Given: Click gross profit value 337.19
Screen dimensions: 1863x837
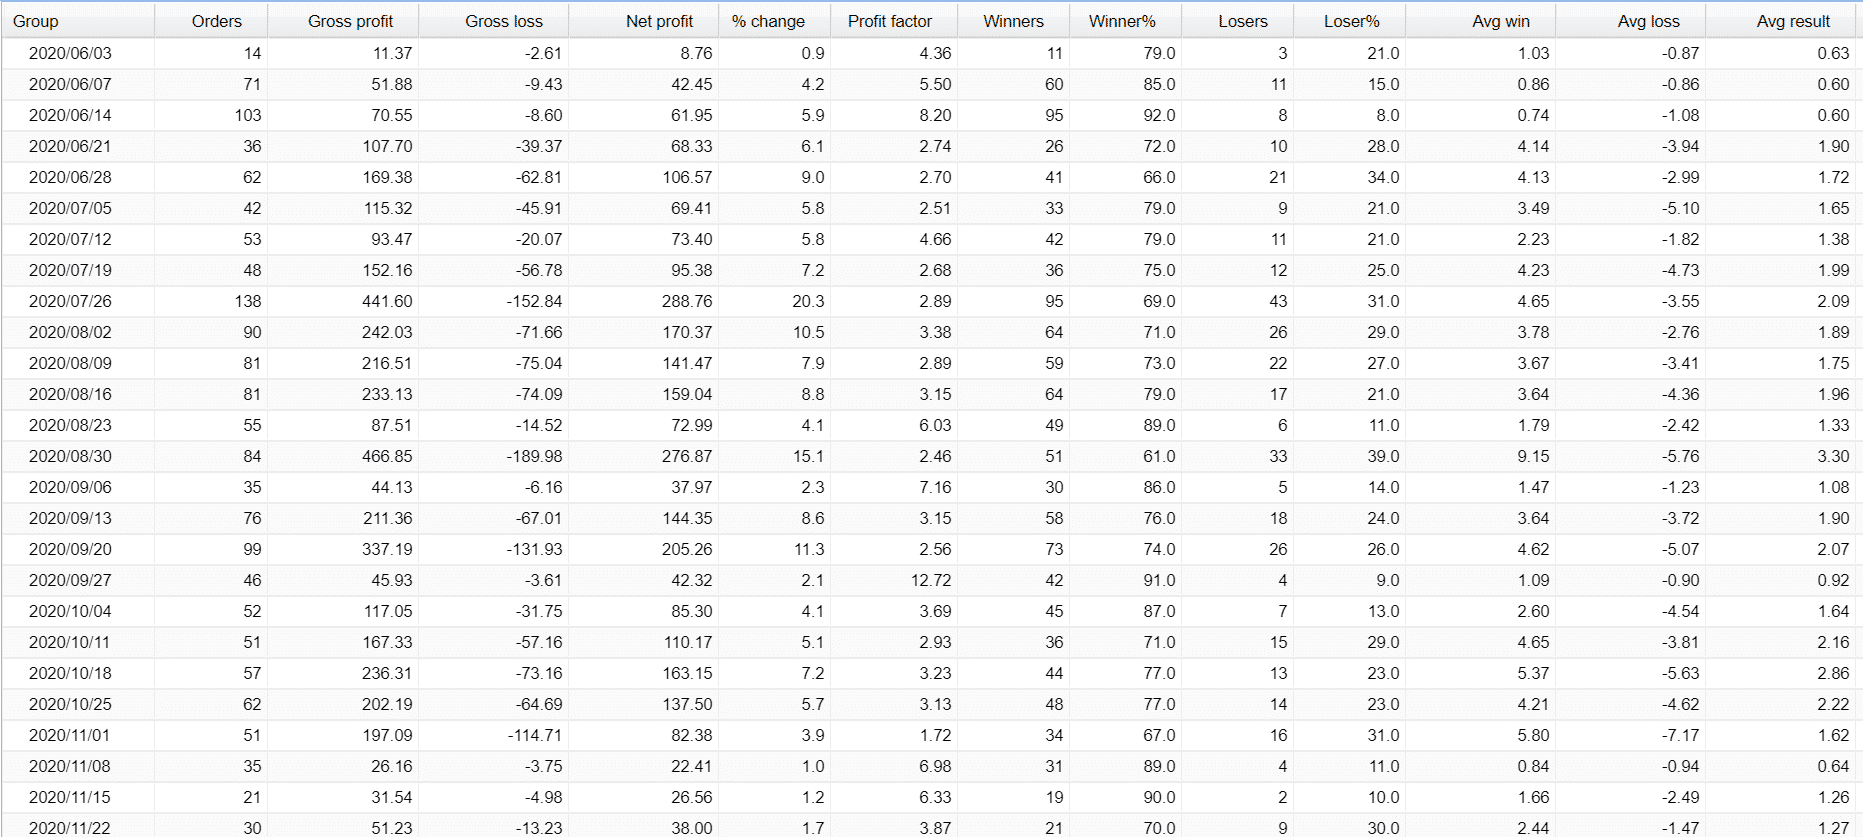Looking at the screenshot, I should click(387, 549).
